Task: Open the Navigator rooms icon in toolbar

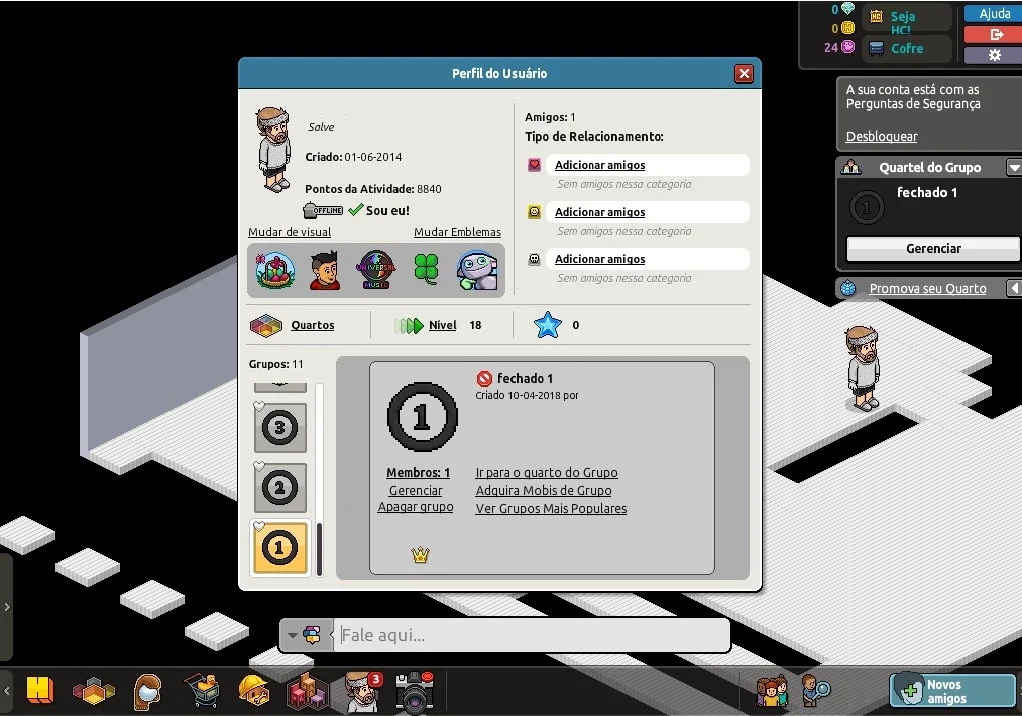Action: (x=94, y=691)
